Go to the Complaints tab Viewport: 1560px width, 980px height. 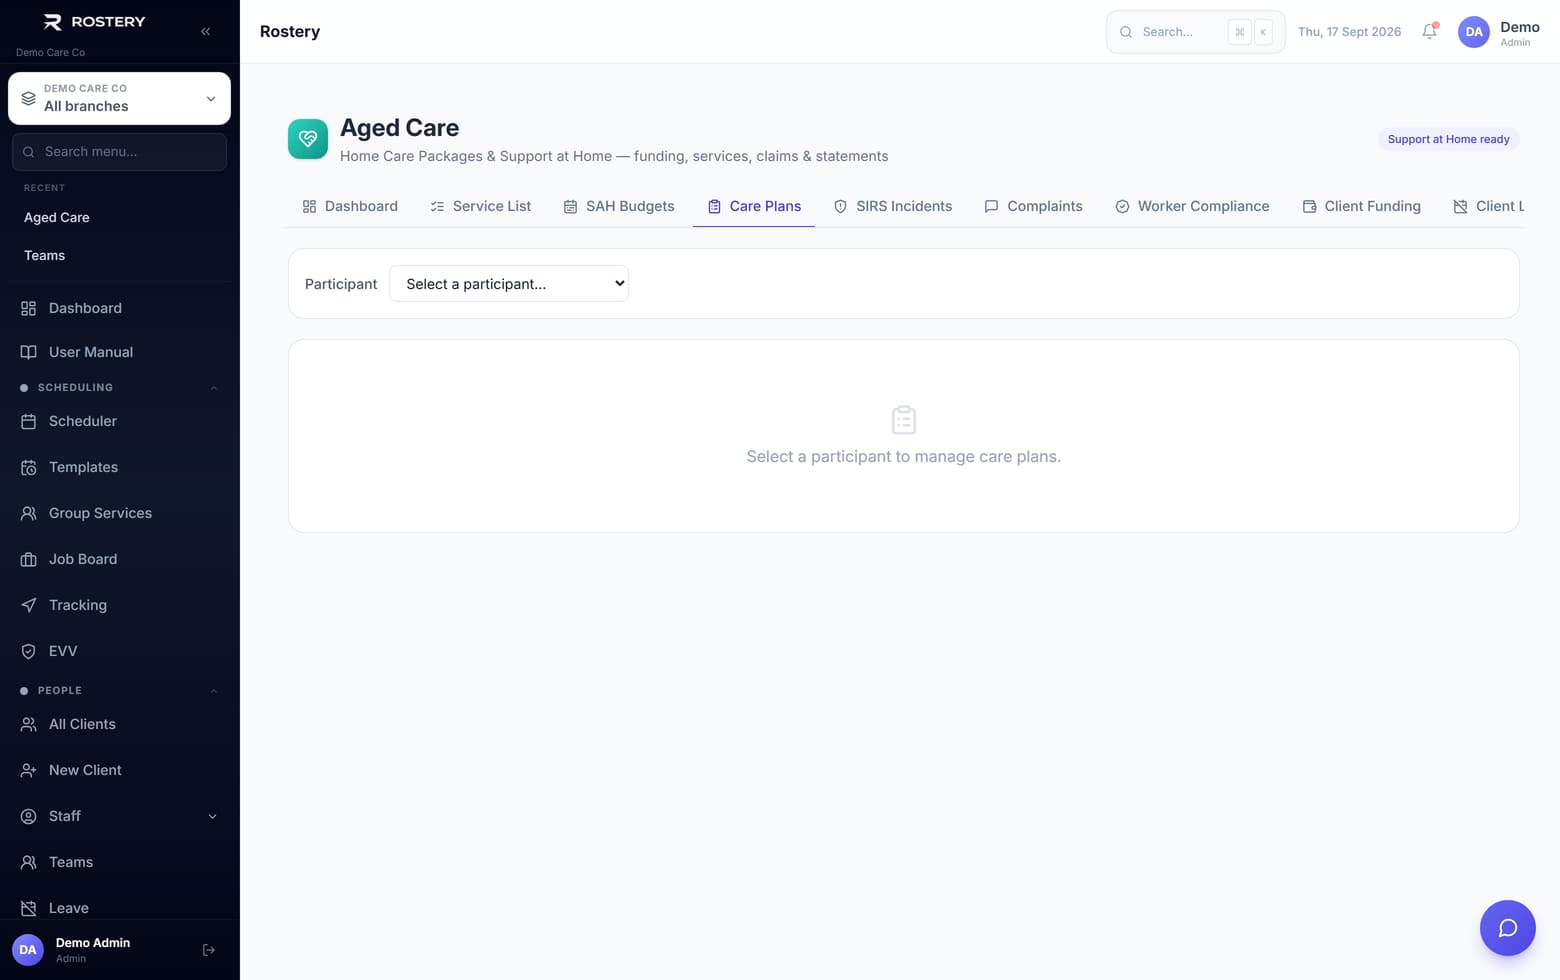click(x=1034, y=206)
